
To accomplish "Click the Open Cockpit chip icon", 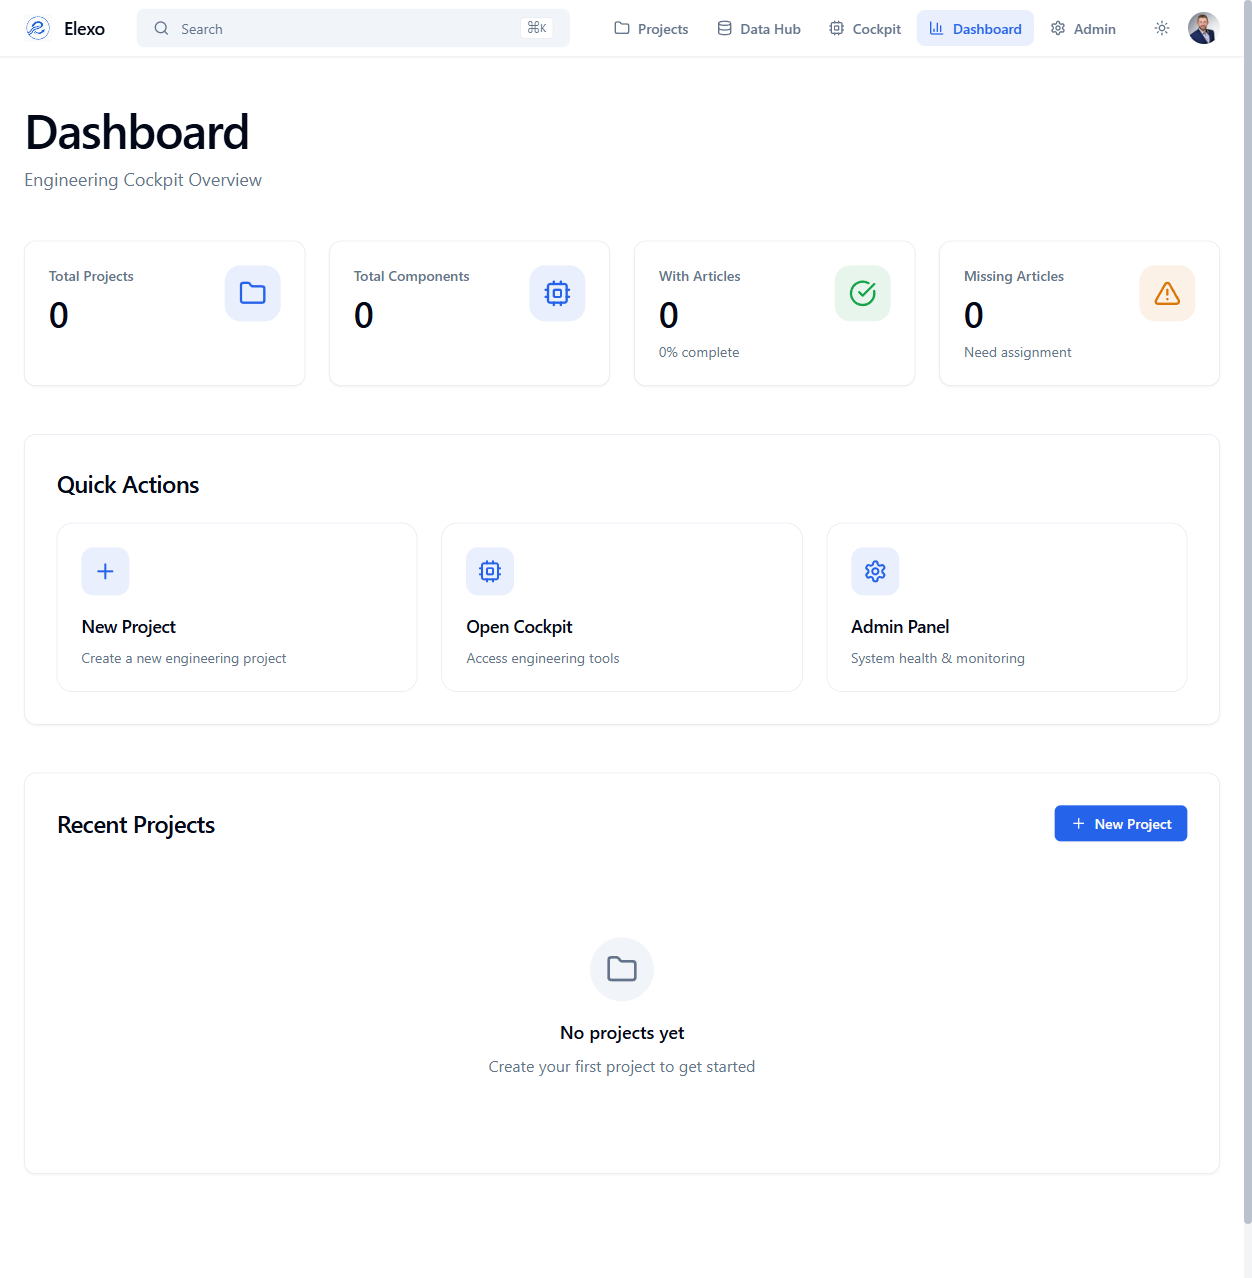I will 490,571.
